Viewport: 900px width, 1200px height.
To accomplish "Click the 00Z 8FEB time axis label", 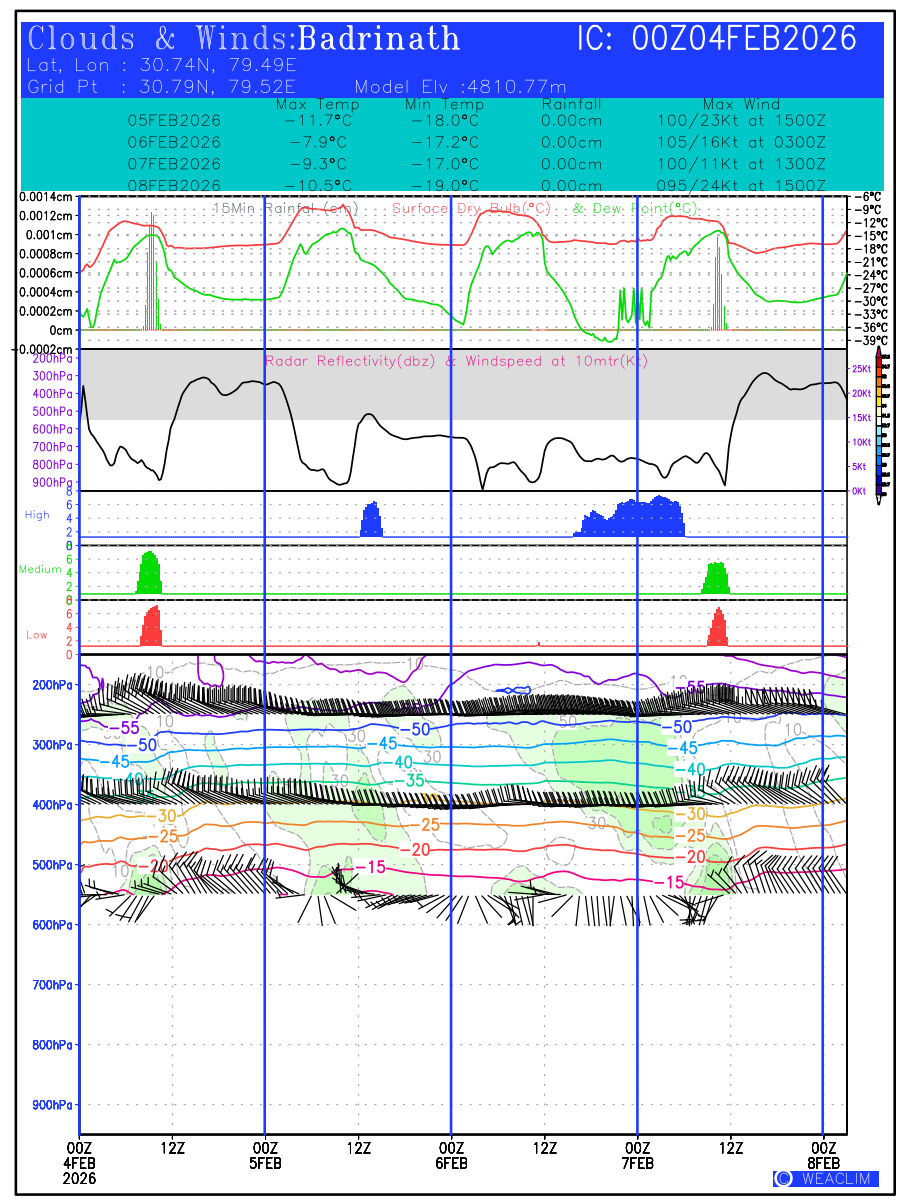I will click(x=823, y=1154).
